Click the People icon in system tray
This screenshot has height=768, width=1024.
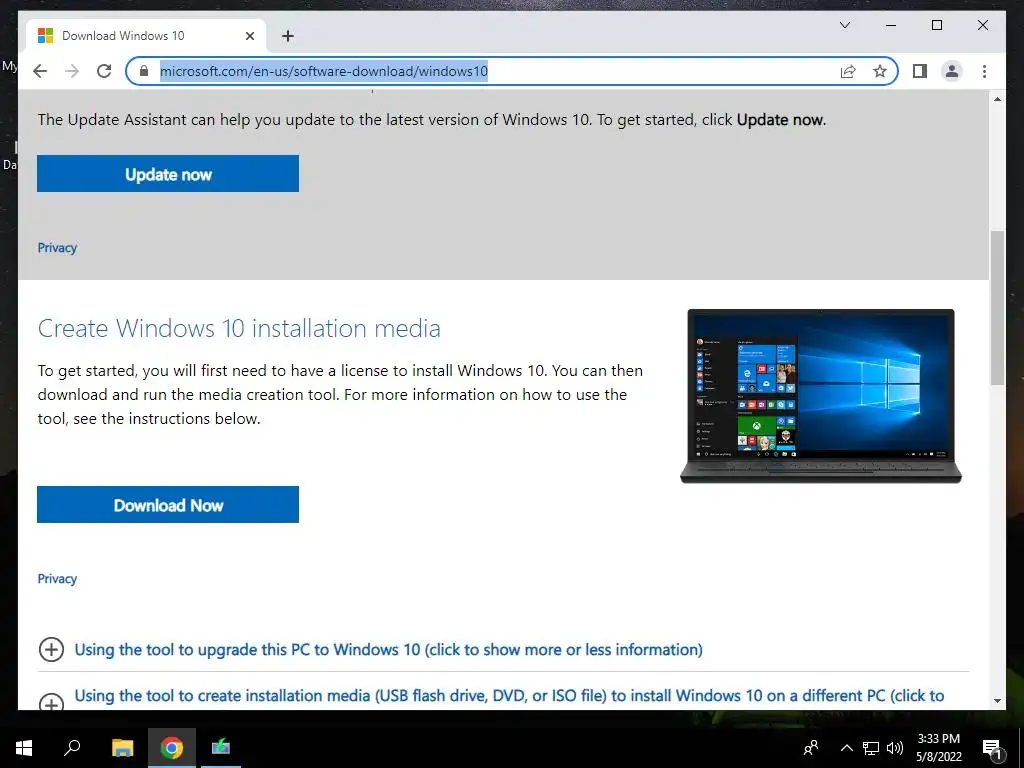point(811,748)
